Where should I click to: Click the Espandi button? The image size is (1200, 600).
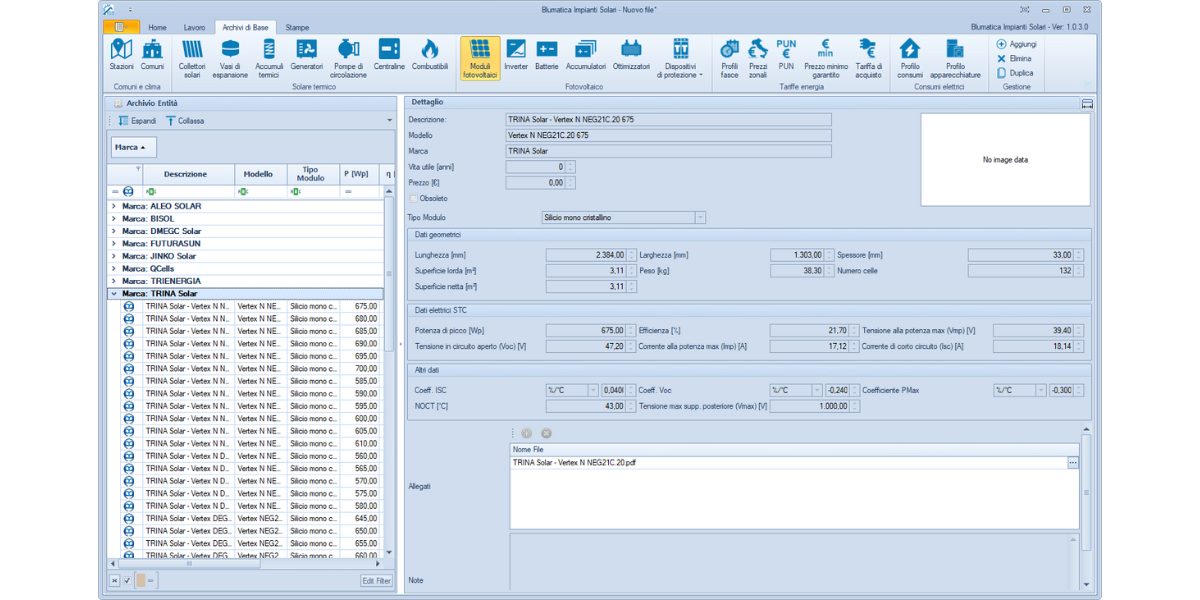pos(137,121)
